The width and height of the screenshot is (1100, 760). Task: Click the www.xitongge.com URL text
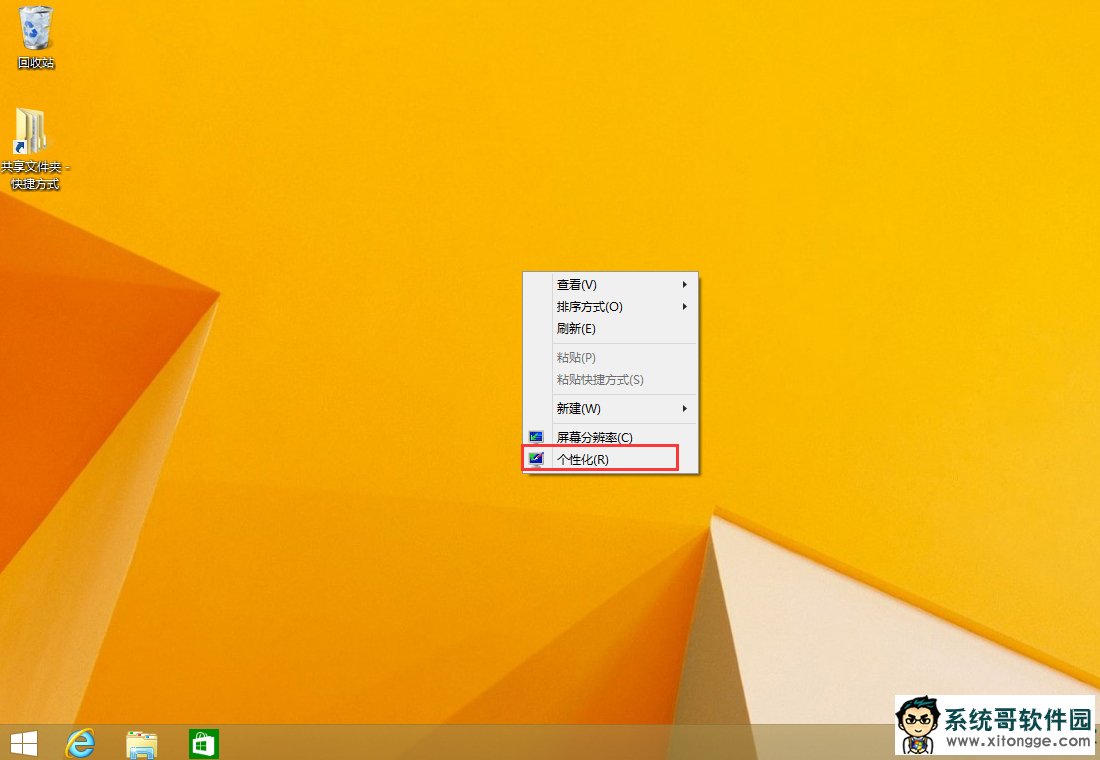(1017, 742)
